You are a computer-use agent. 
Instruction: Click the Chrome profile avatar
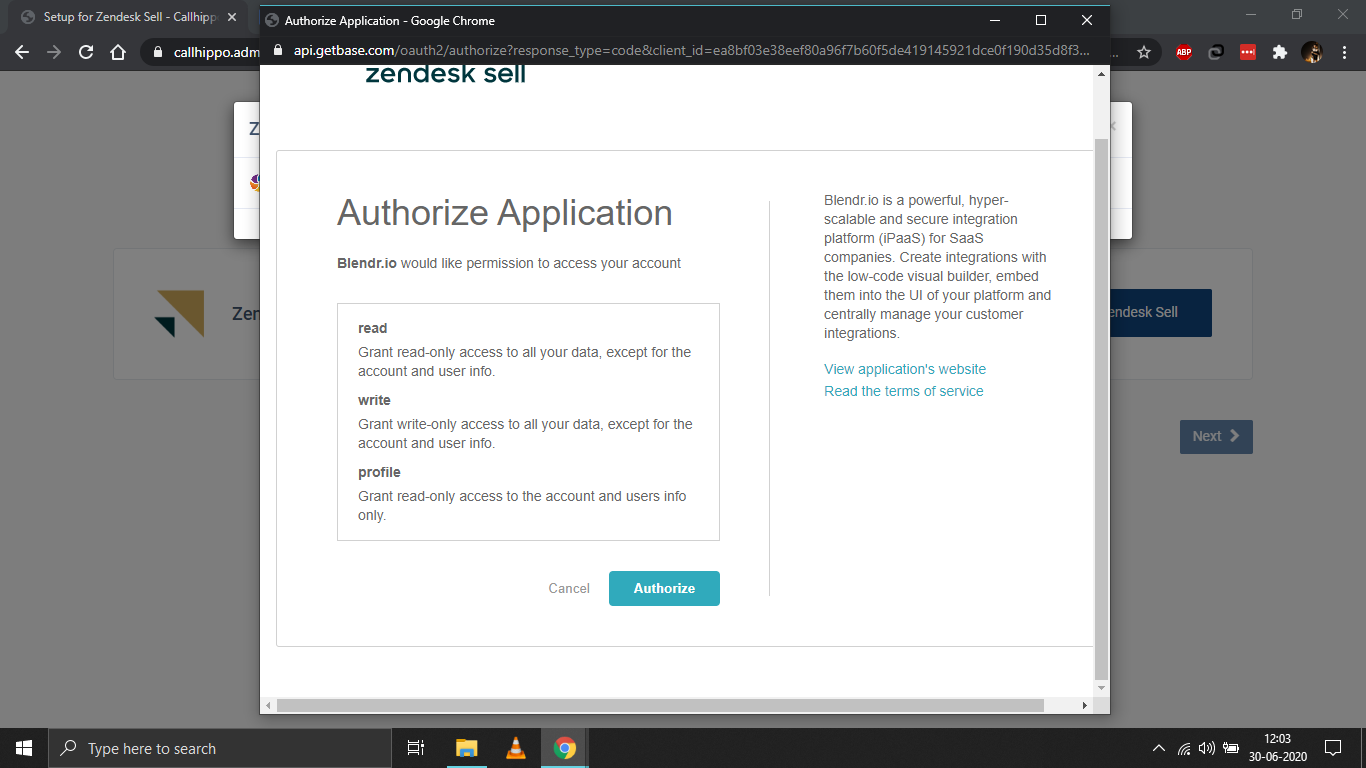1311,52
